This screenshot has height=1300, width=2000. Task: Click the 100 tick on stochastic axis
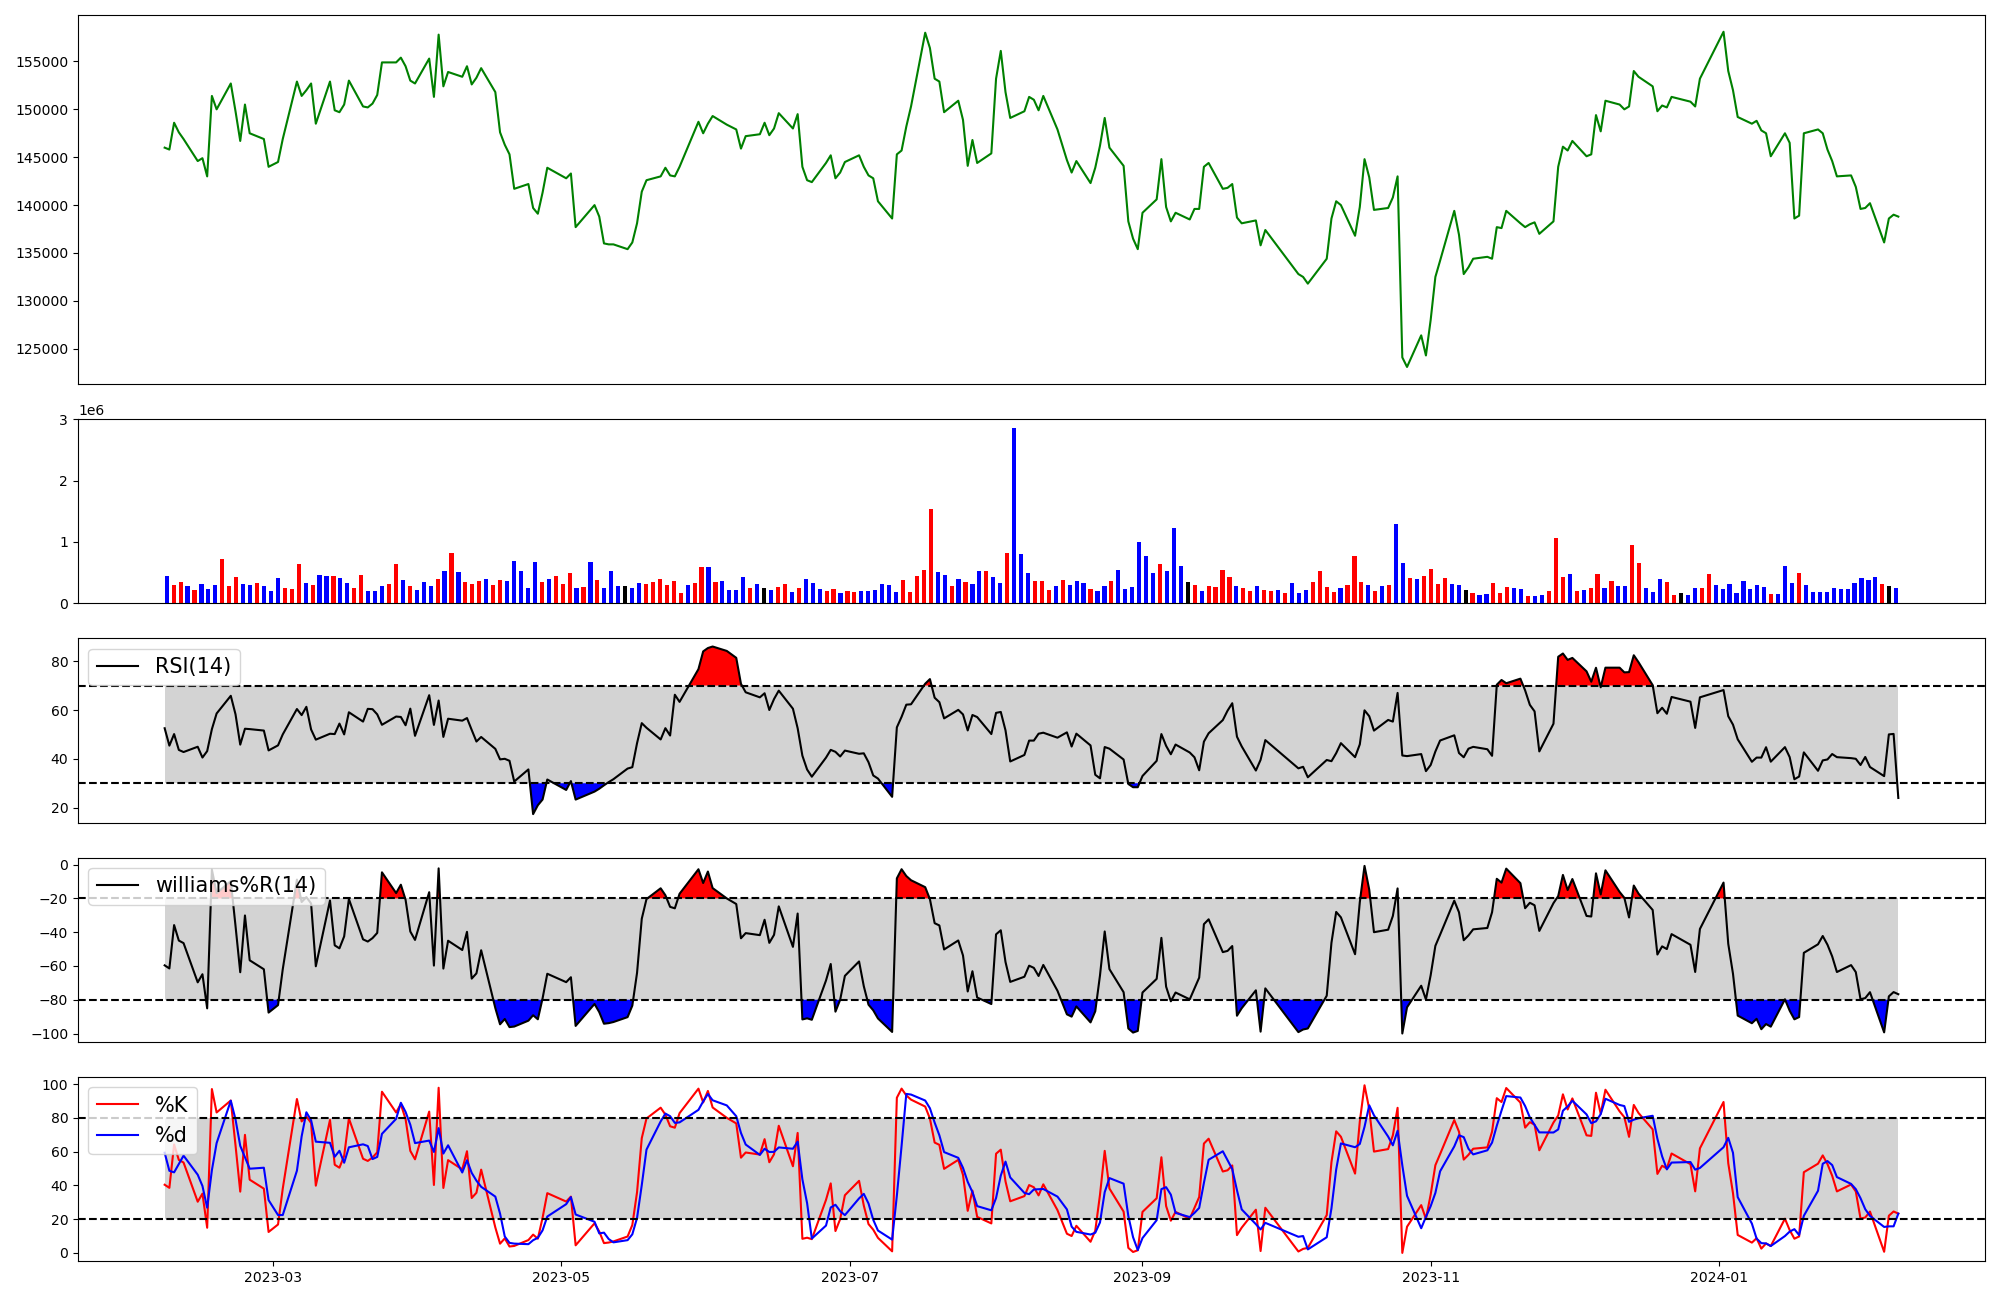[x=56, y=1085]
